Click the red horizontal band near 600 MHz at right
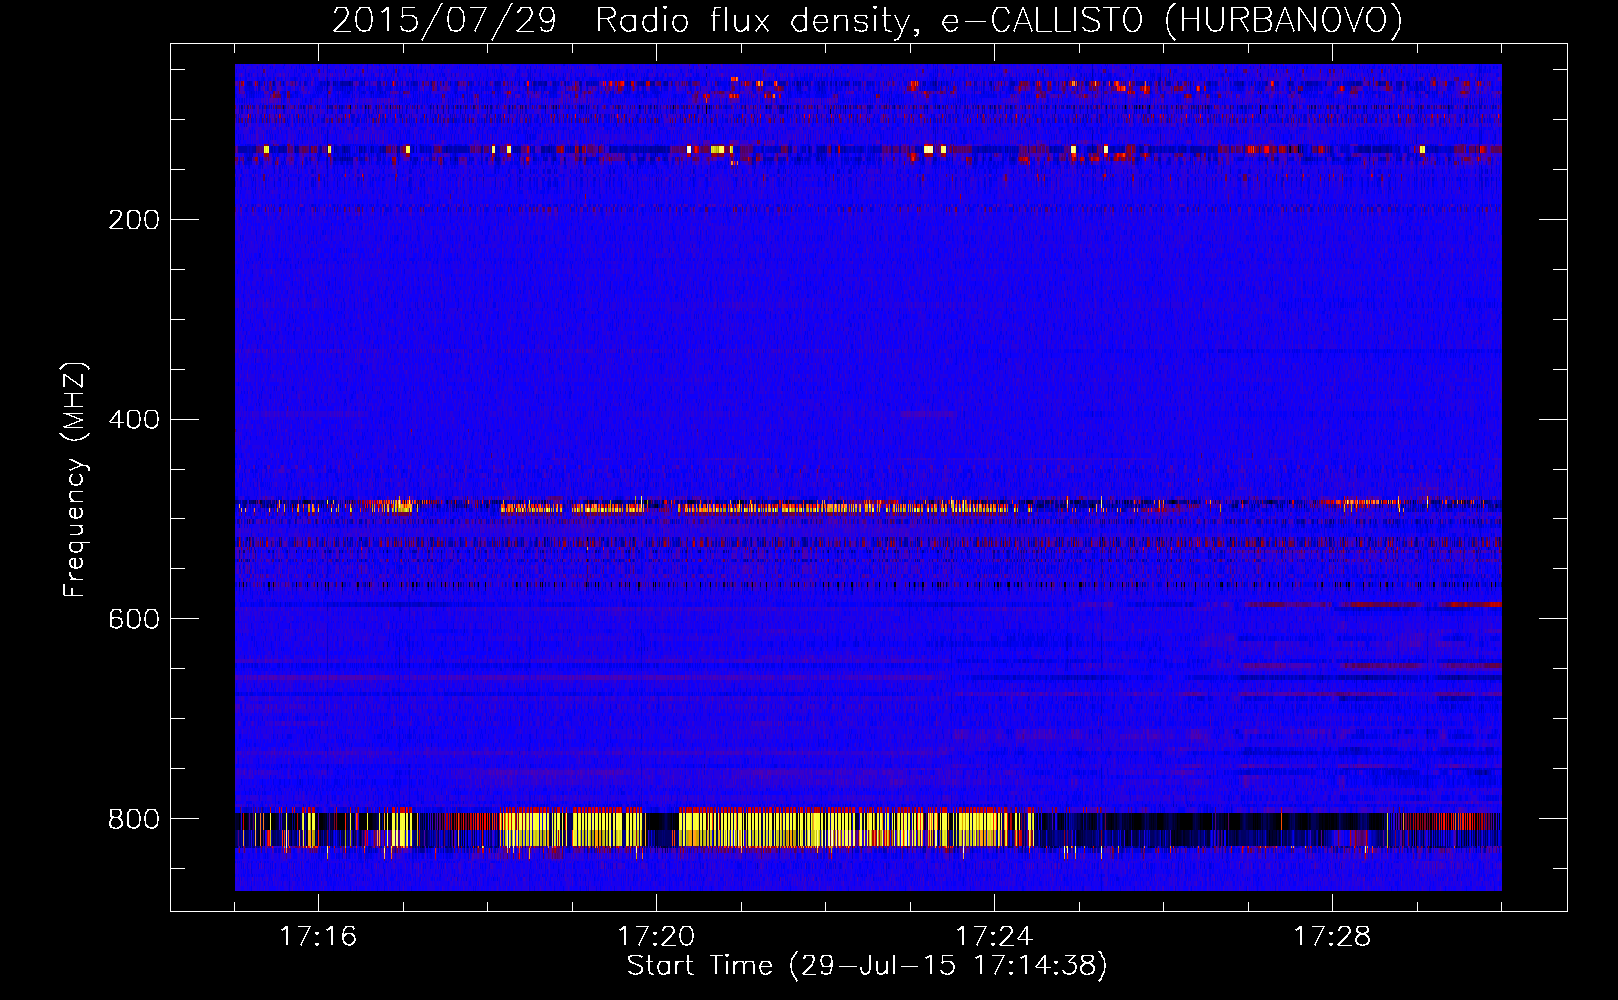 pyautogui.click(x=1373, y=604)
